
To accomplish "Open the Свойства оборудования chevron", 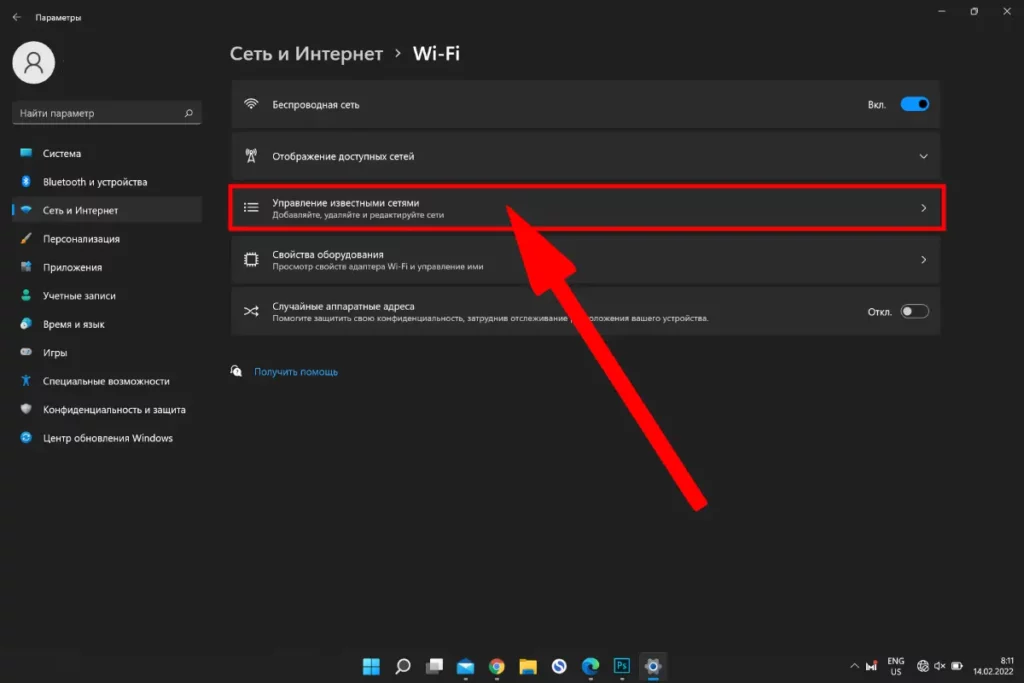I will tap(923, 260).
